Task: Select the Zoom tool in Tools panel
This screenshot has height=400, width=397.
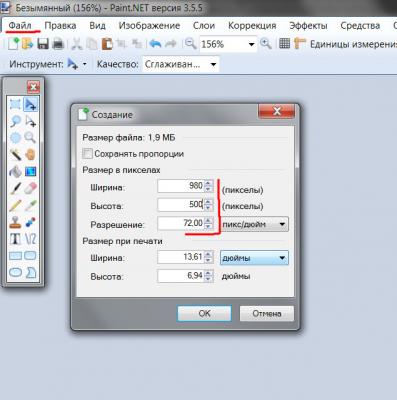Action: 31,137
